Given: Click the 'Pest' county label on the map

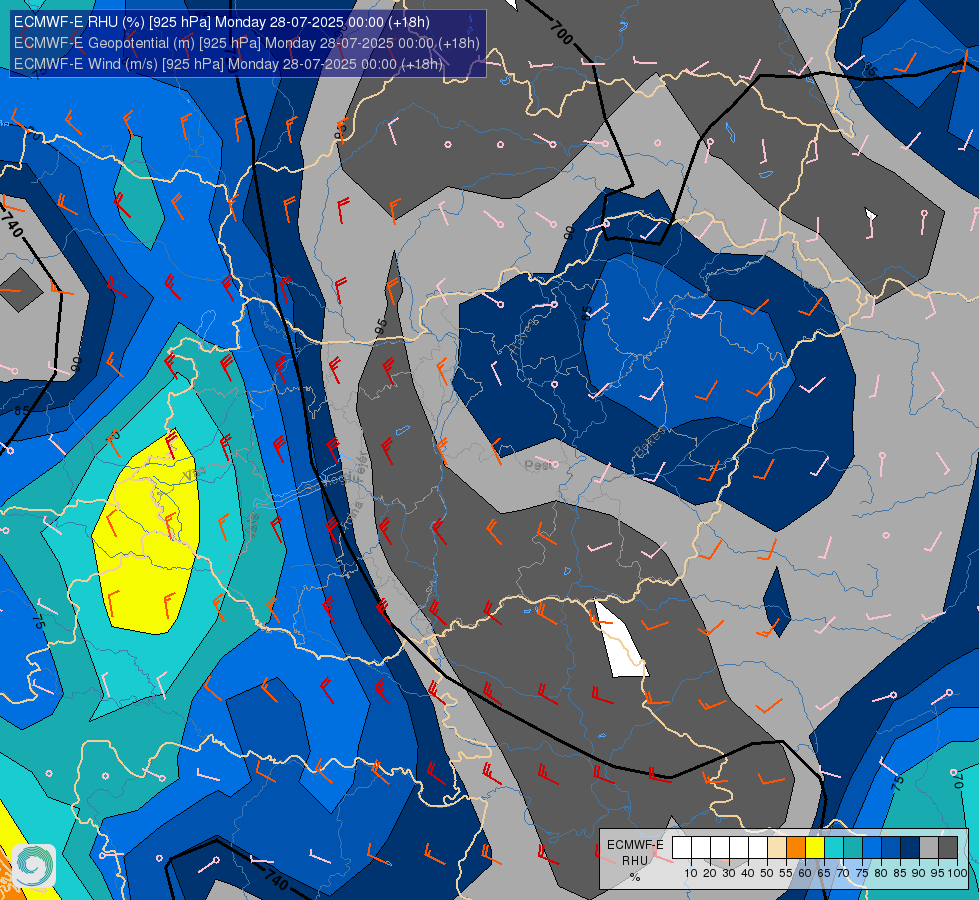Looking at the screenshot, I should [x=538, y=465].
